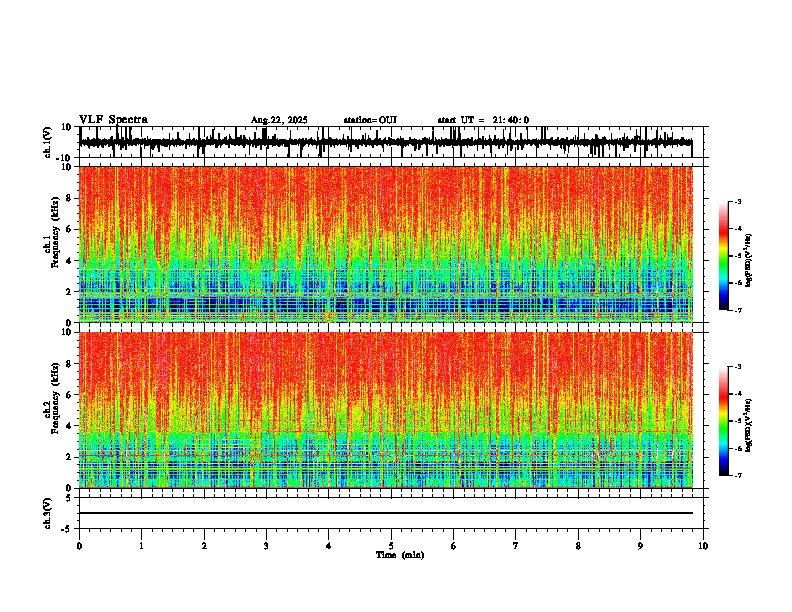Click the ch.1 spectrogram "8" kHz tick label
The width and height of the screenshot is (792, 612).
pyautogui.click(x=70, y=198)
